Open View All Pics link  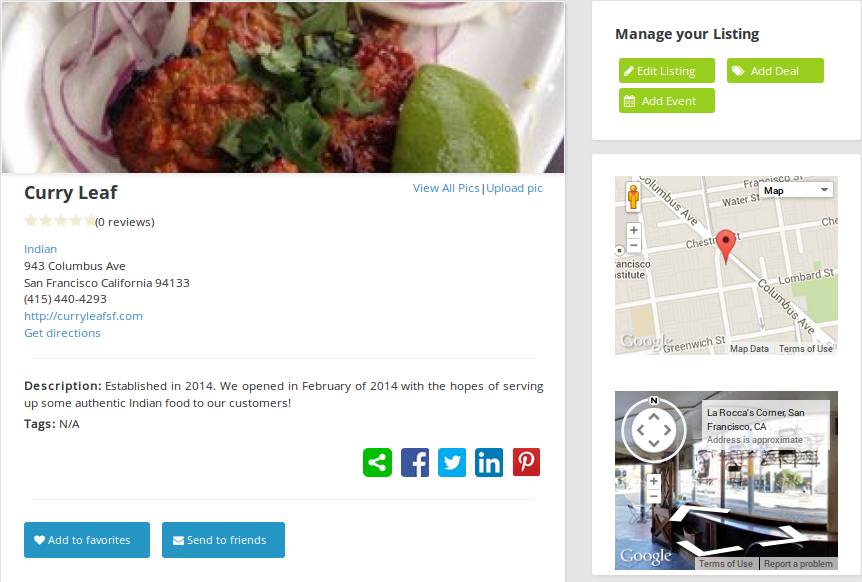tap(446, 189)
